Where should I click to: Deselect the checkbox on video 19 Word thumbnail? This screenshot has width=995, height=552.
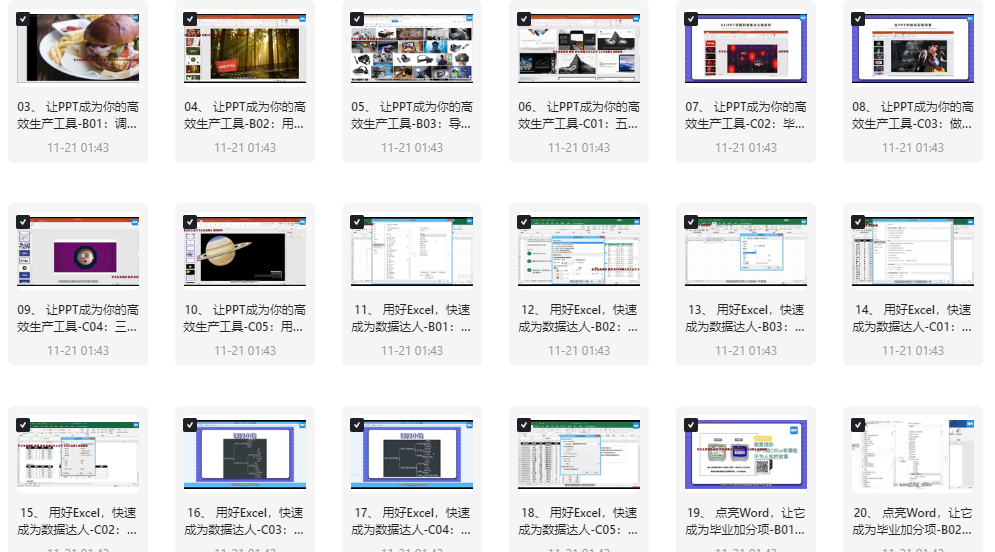pos(691,425)
